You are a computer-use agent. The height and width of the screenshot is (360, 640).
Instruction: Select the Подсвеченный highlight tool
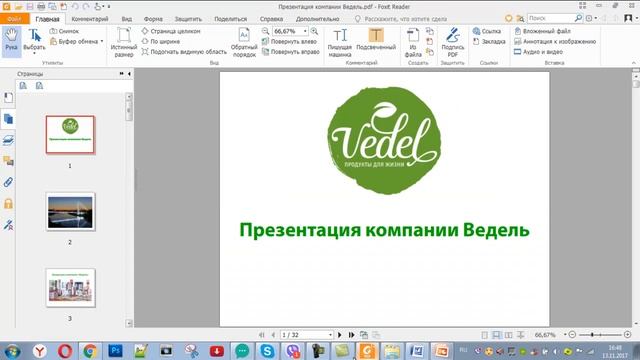(x=376, y=40)
